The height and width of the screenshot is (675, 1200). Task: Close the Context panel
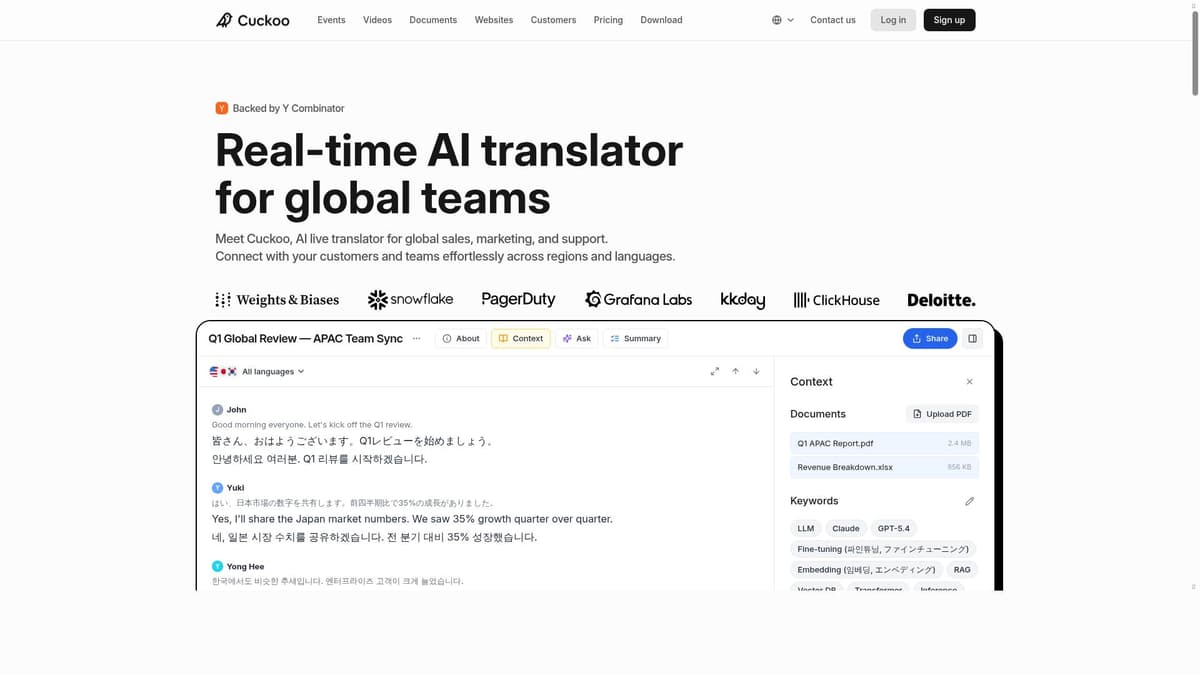(x=969, y=382)
